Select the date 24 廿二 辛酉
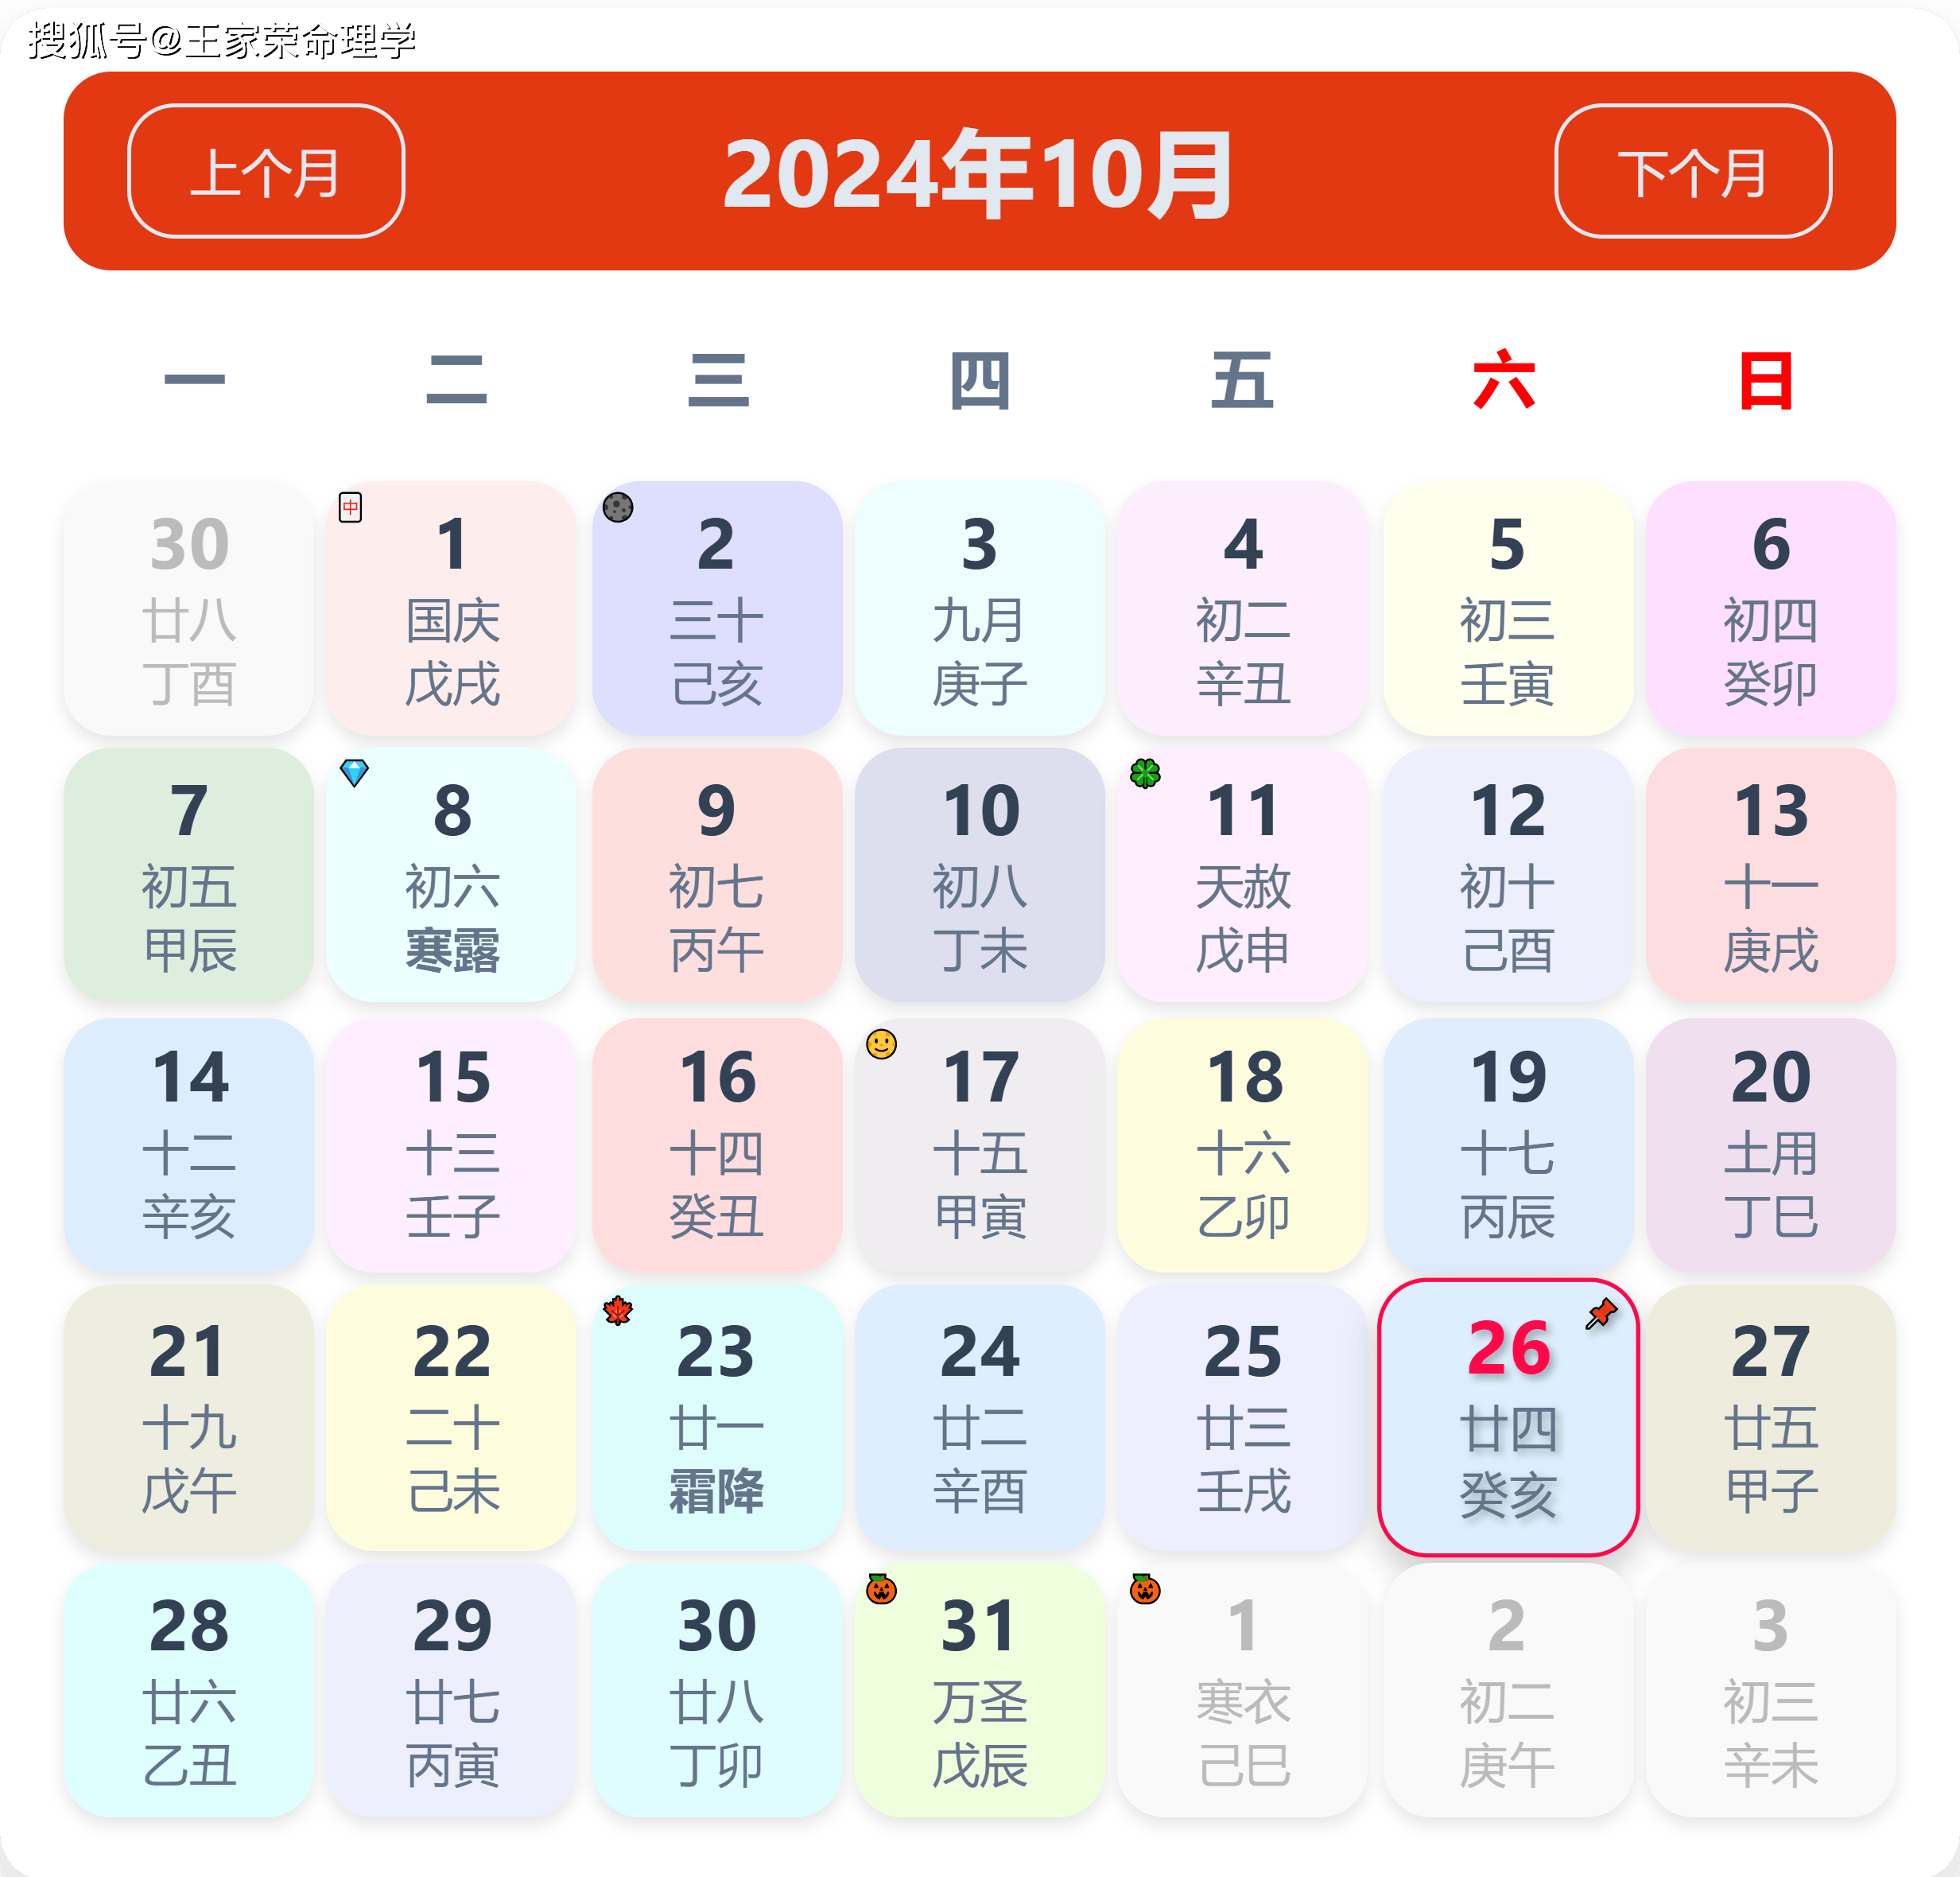 click(x=980, y=1418)
